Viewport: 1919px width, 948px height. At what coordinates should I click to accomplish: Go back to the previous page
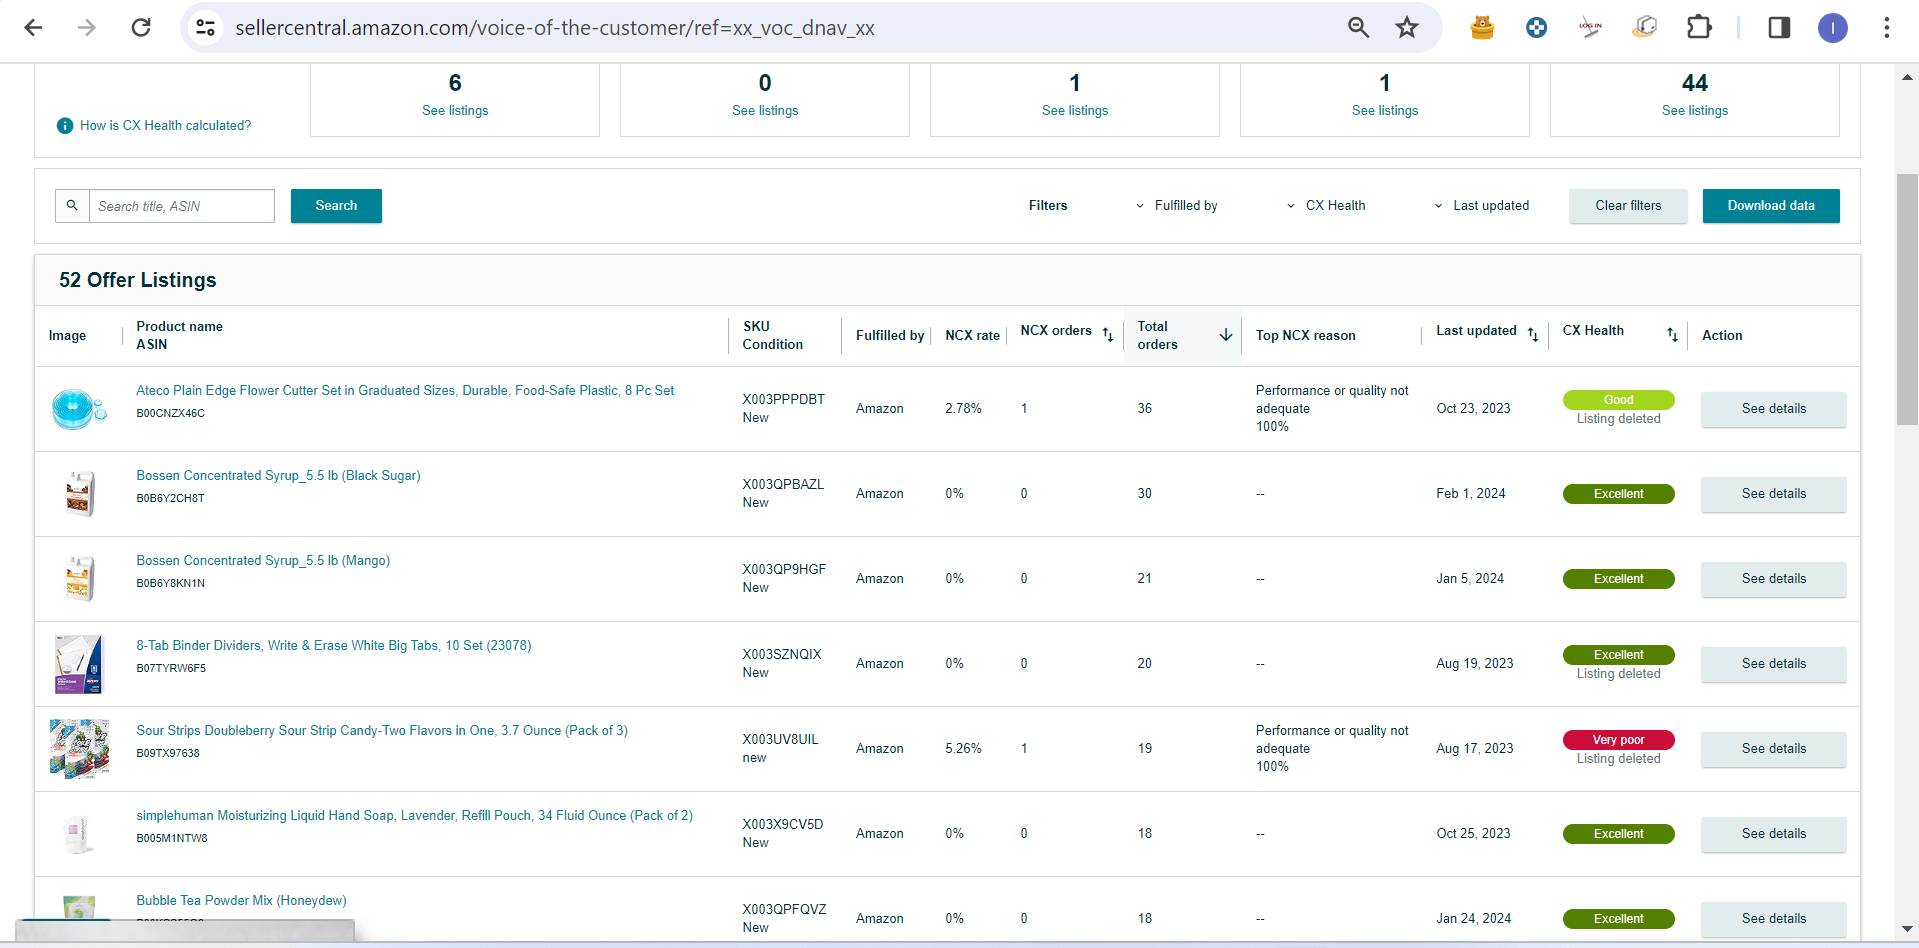33,28
